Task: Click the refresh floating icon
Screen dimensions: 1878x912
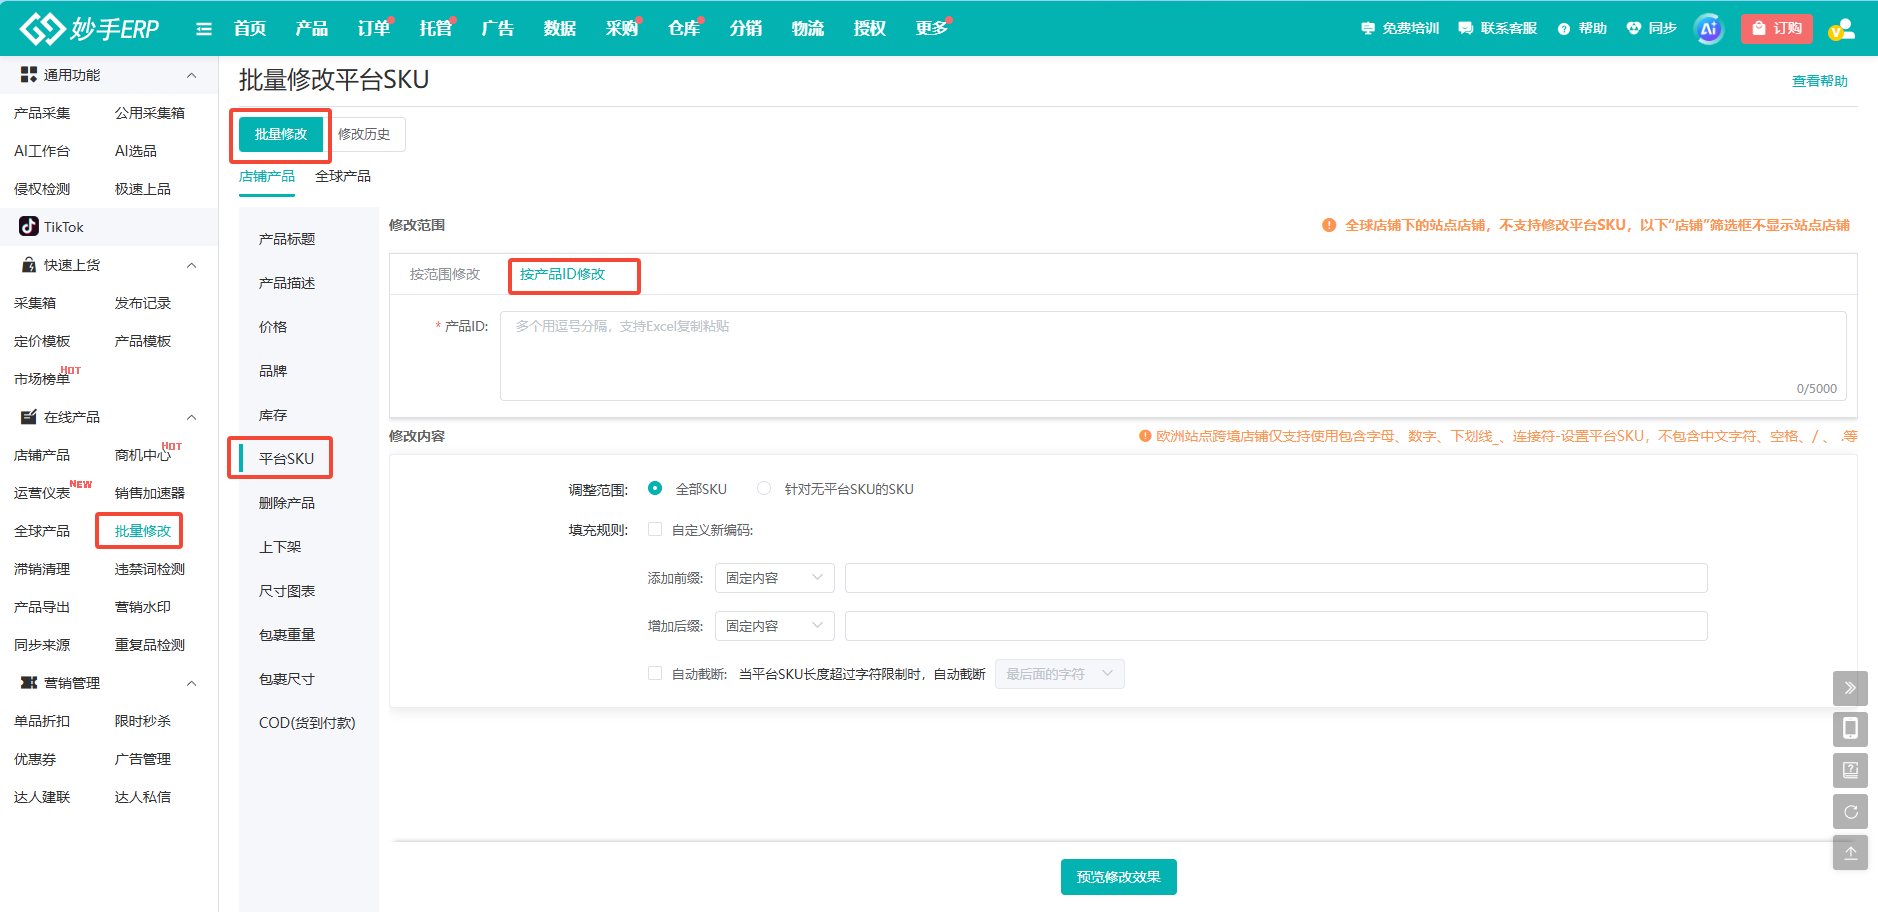Action: [x=1850, y=811]
